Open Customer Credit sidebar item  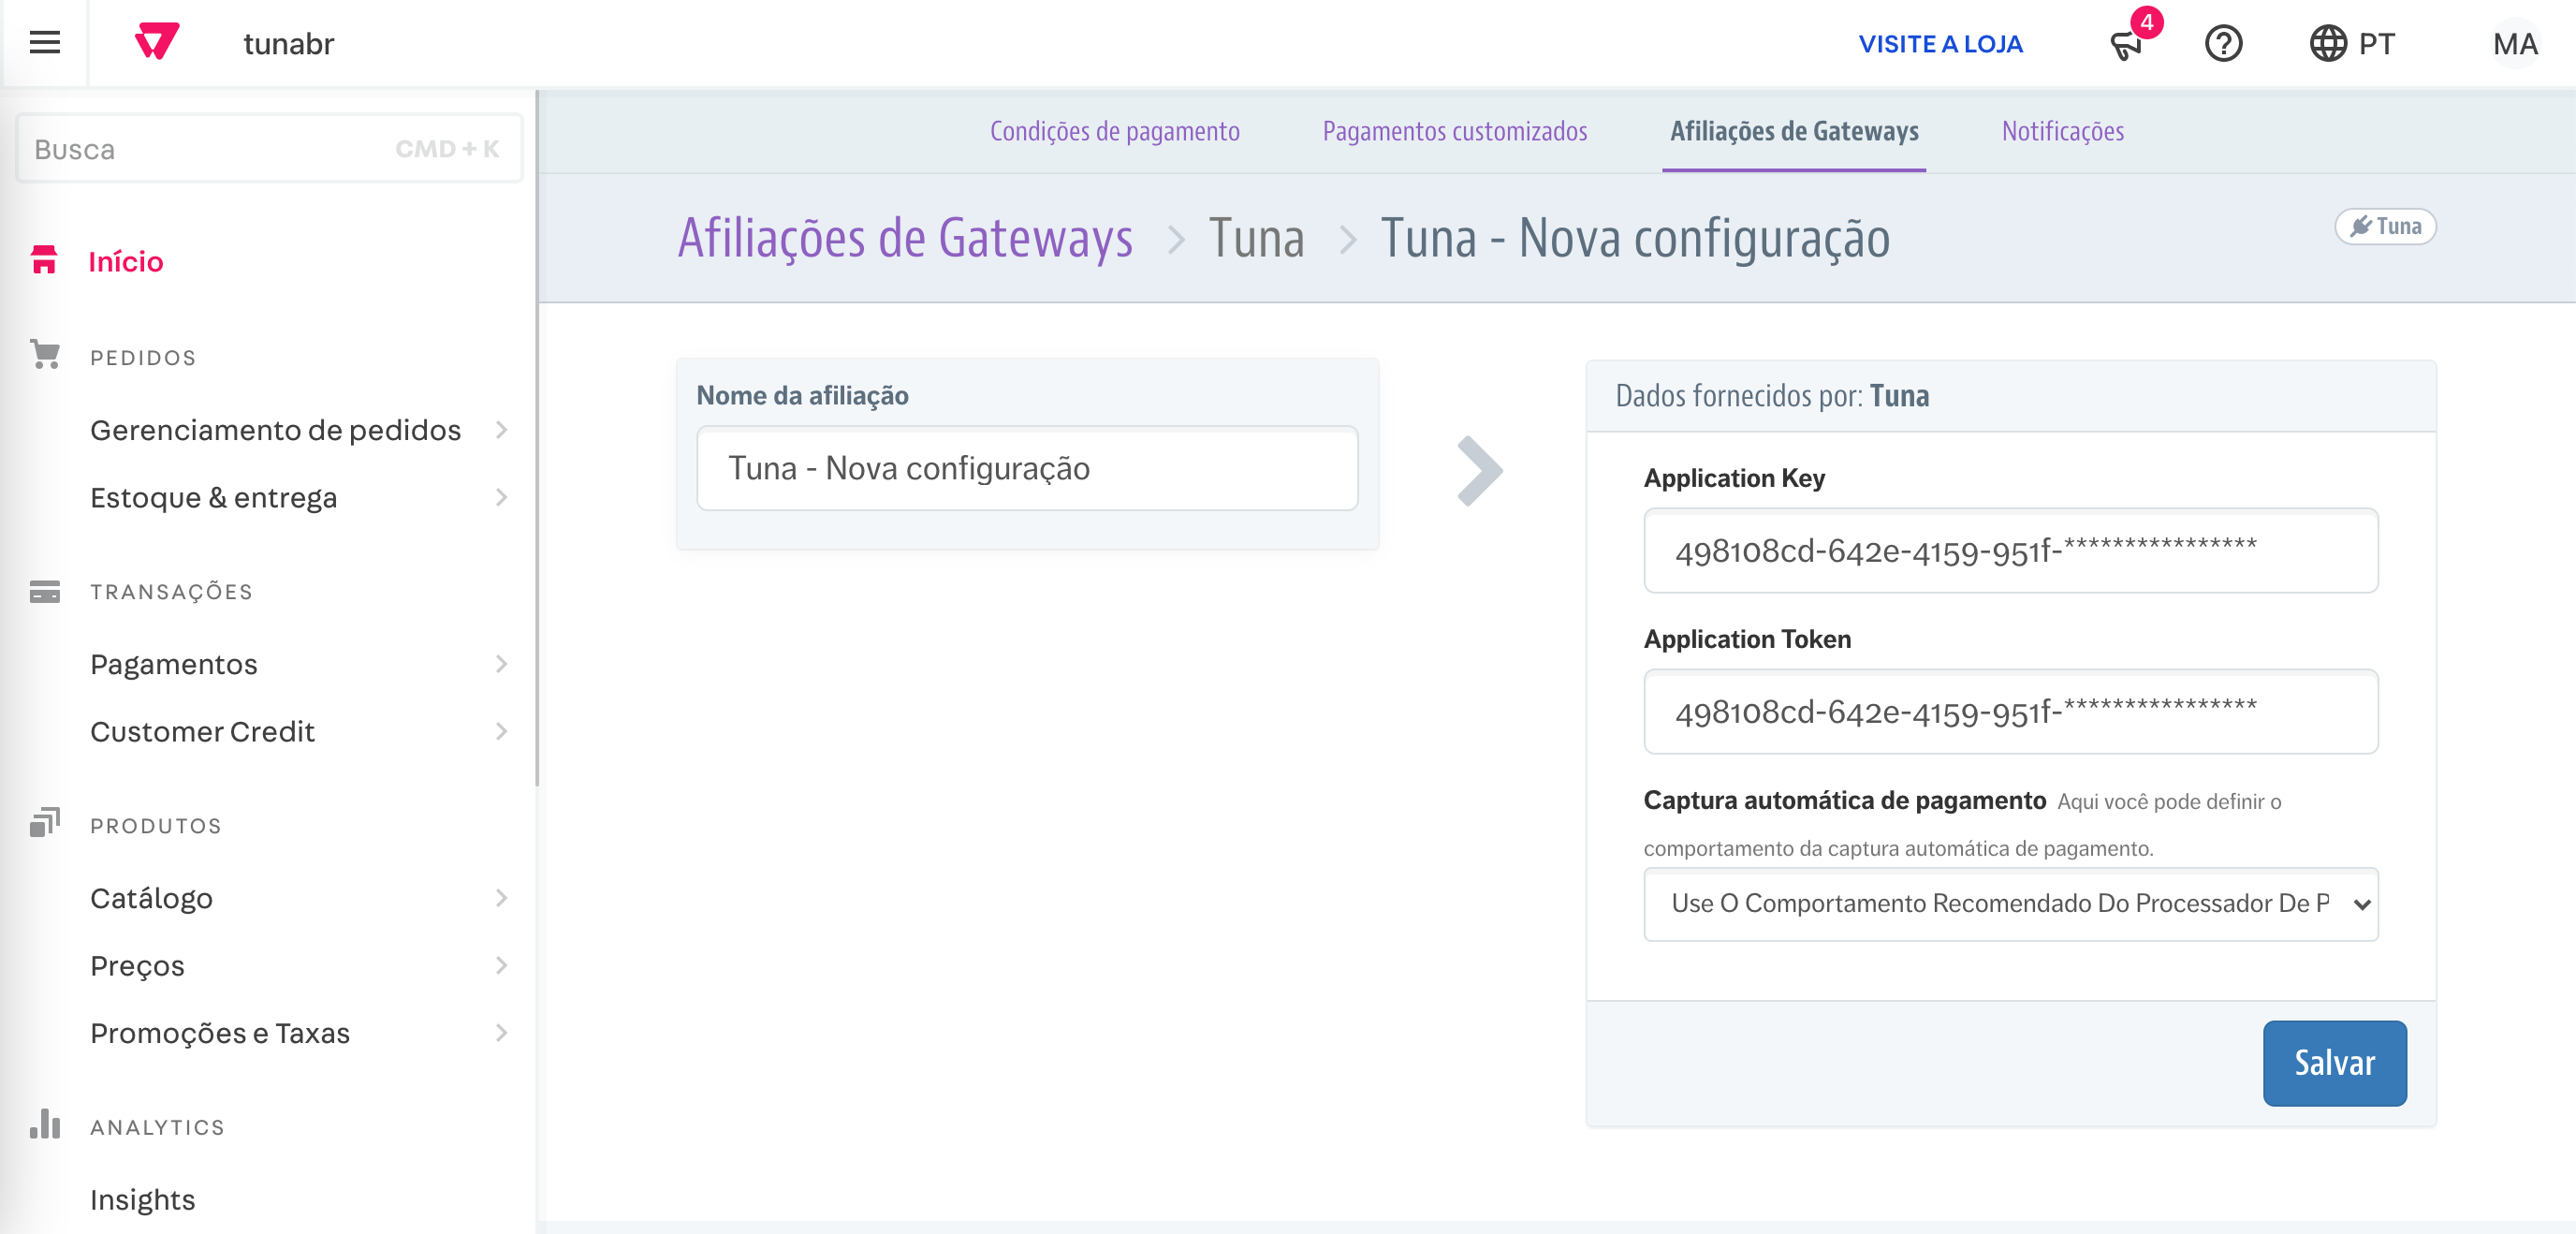tap(202, 731)
